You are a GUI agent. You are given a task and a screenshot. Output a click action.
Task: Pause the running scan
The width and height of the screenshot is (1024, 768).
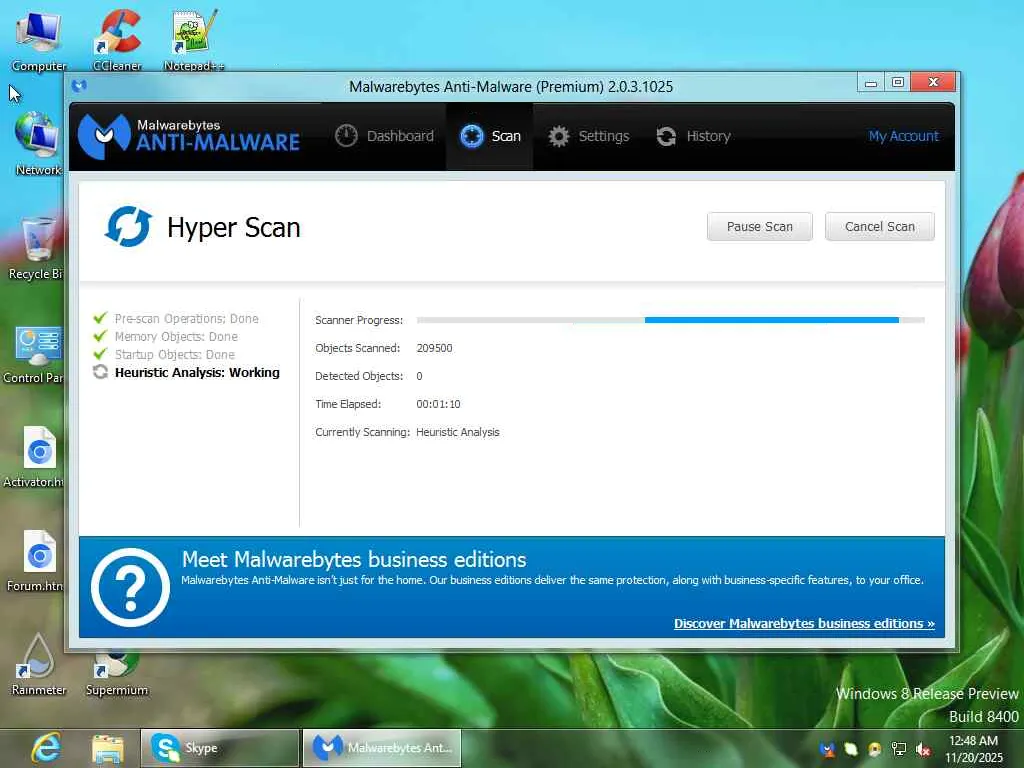pyautogui.click(x=760, y=227)
